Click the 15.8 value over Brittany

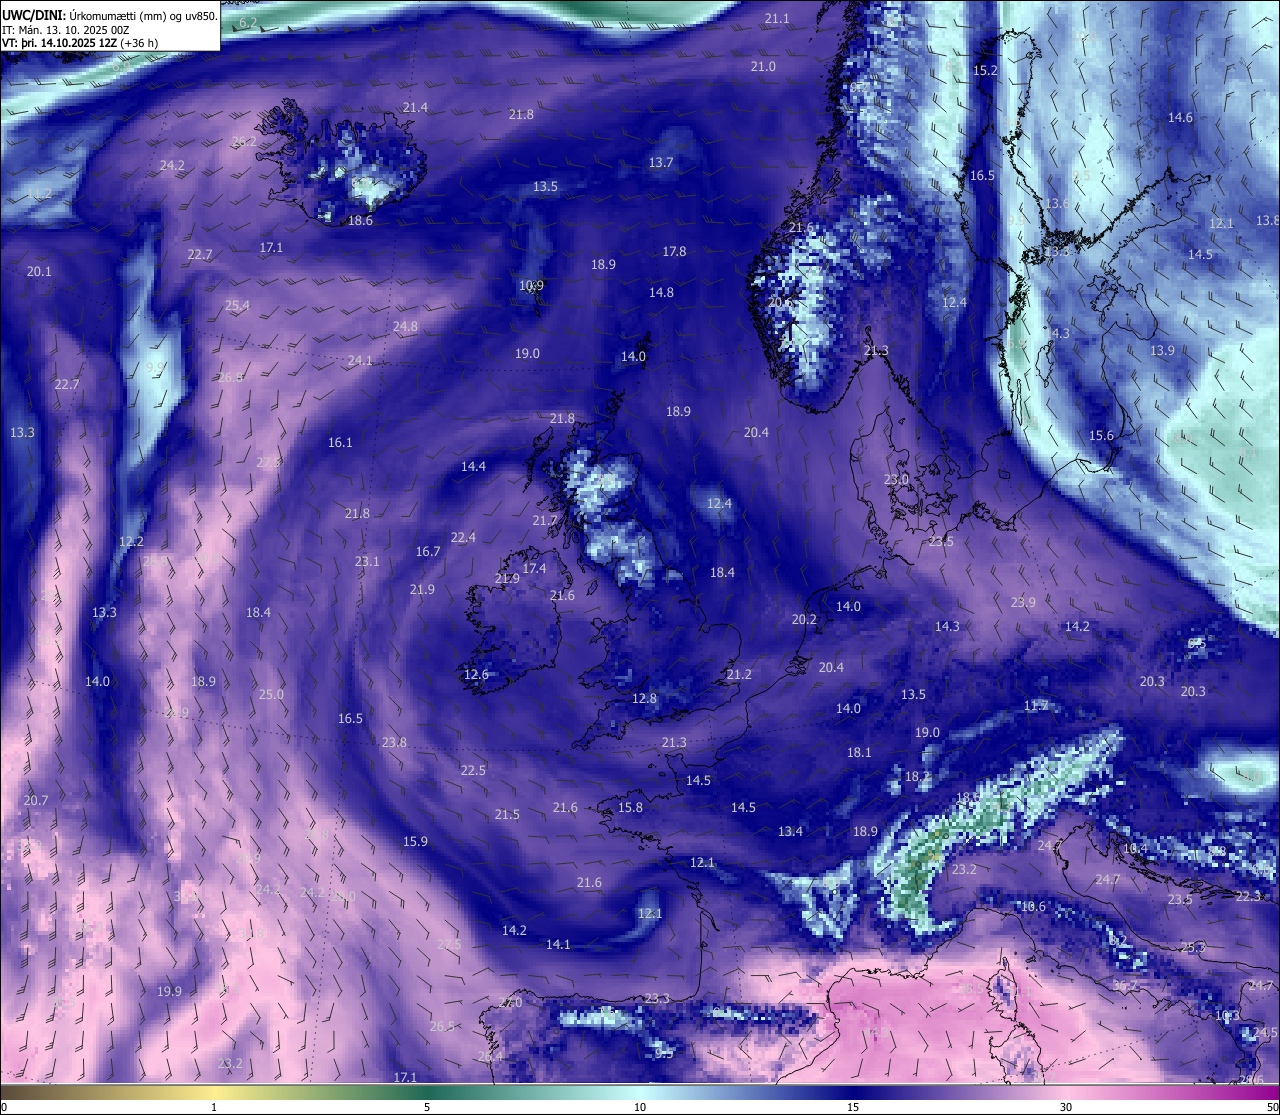click(x=630, y=807)
